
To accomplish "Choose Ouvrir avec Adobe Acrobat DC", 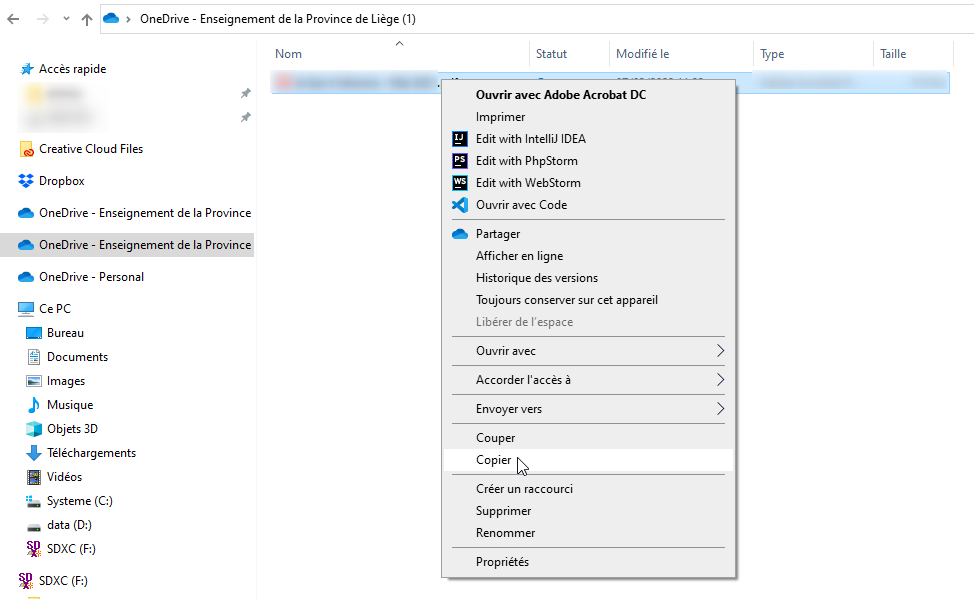I will pyautogui.click(x=561, y=94).
